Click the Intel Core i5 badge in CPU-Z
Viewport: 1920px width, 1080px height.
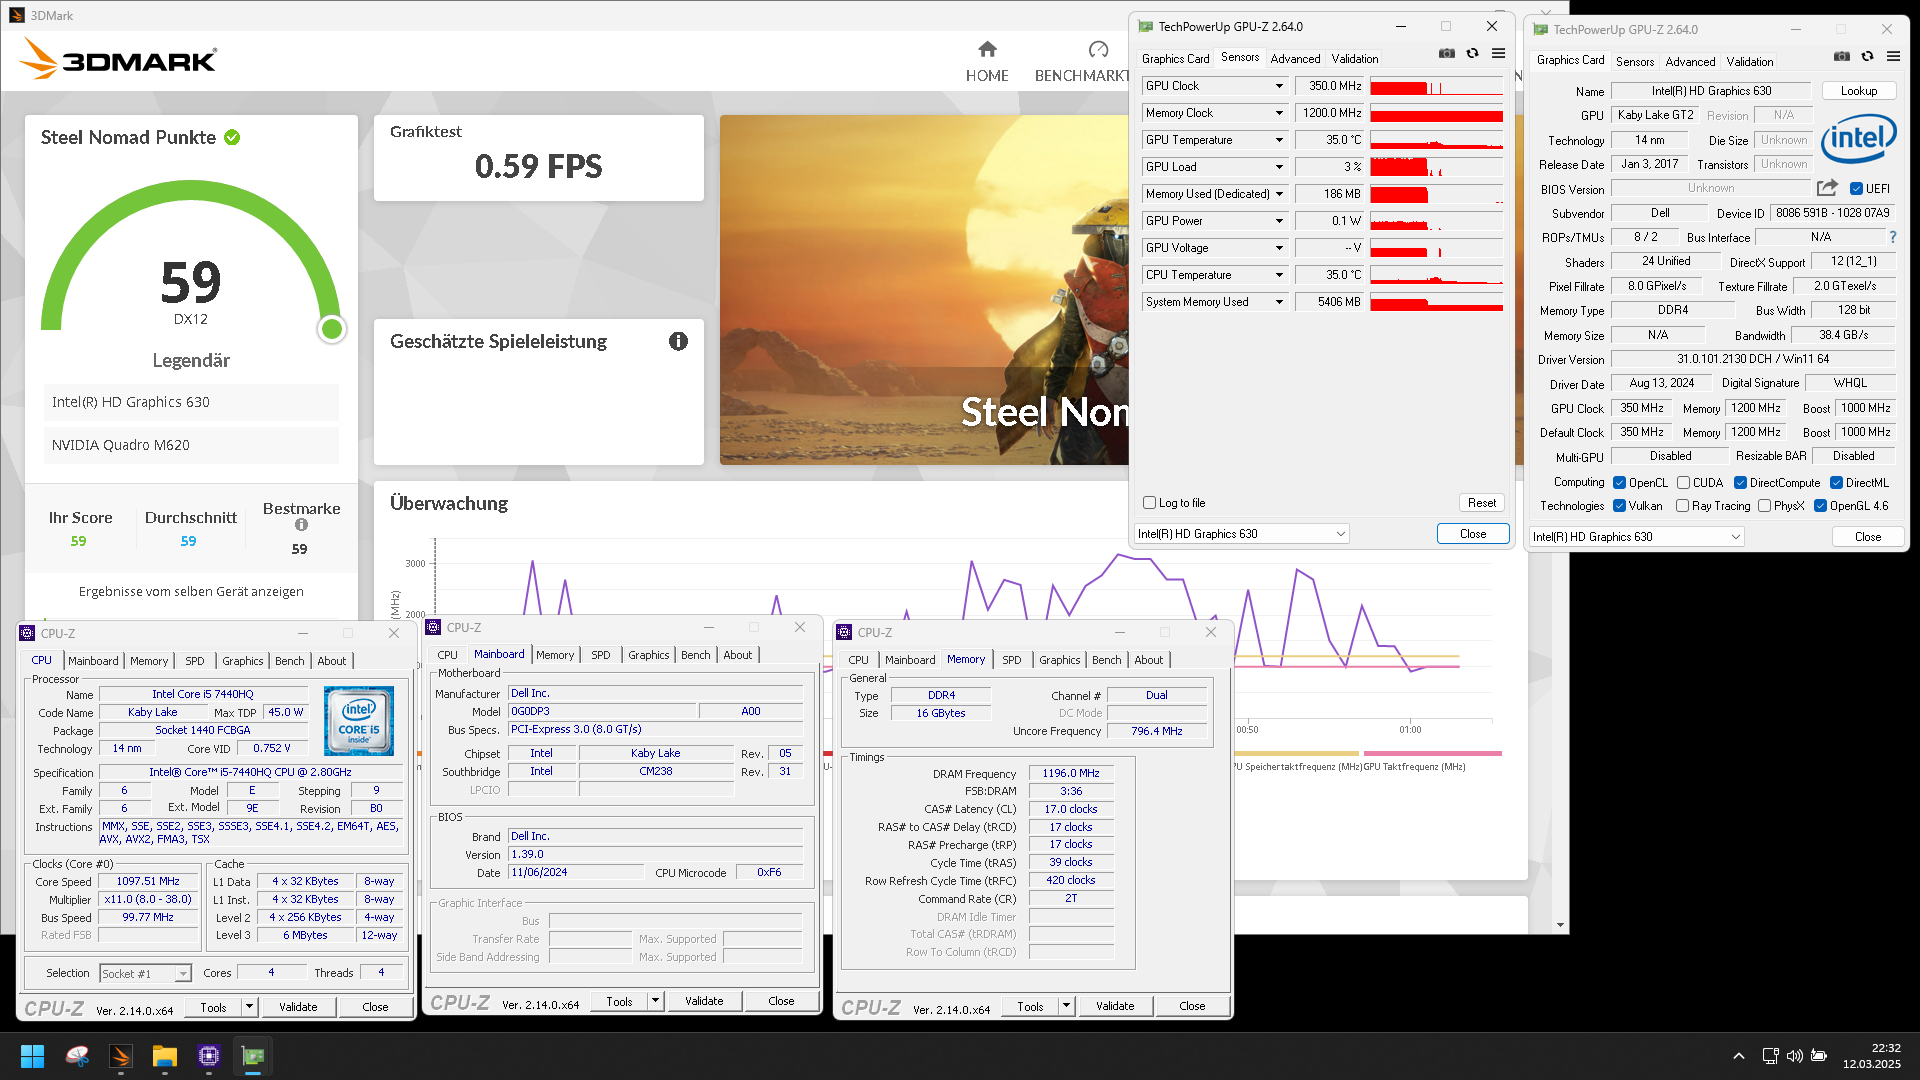pyautogui.click(x=359, y=721)
